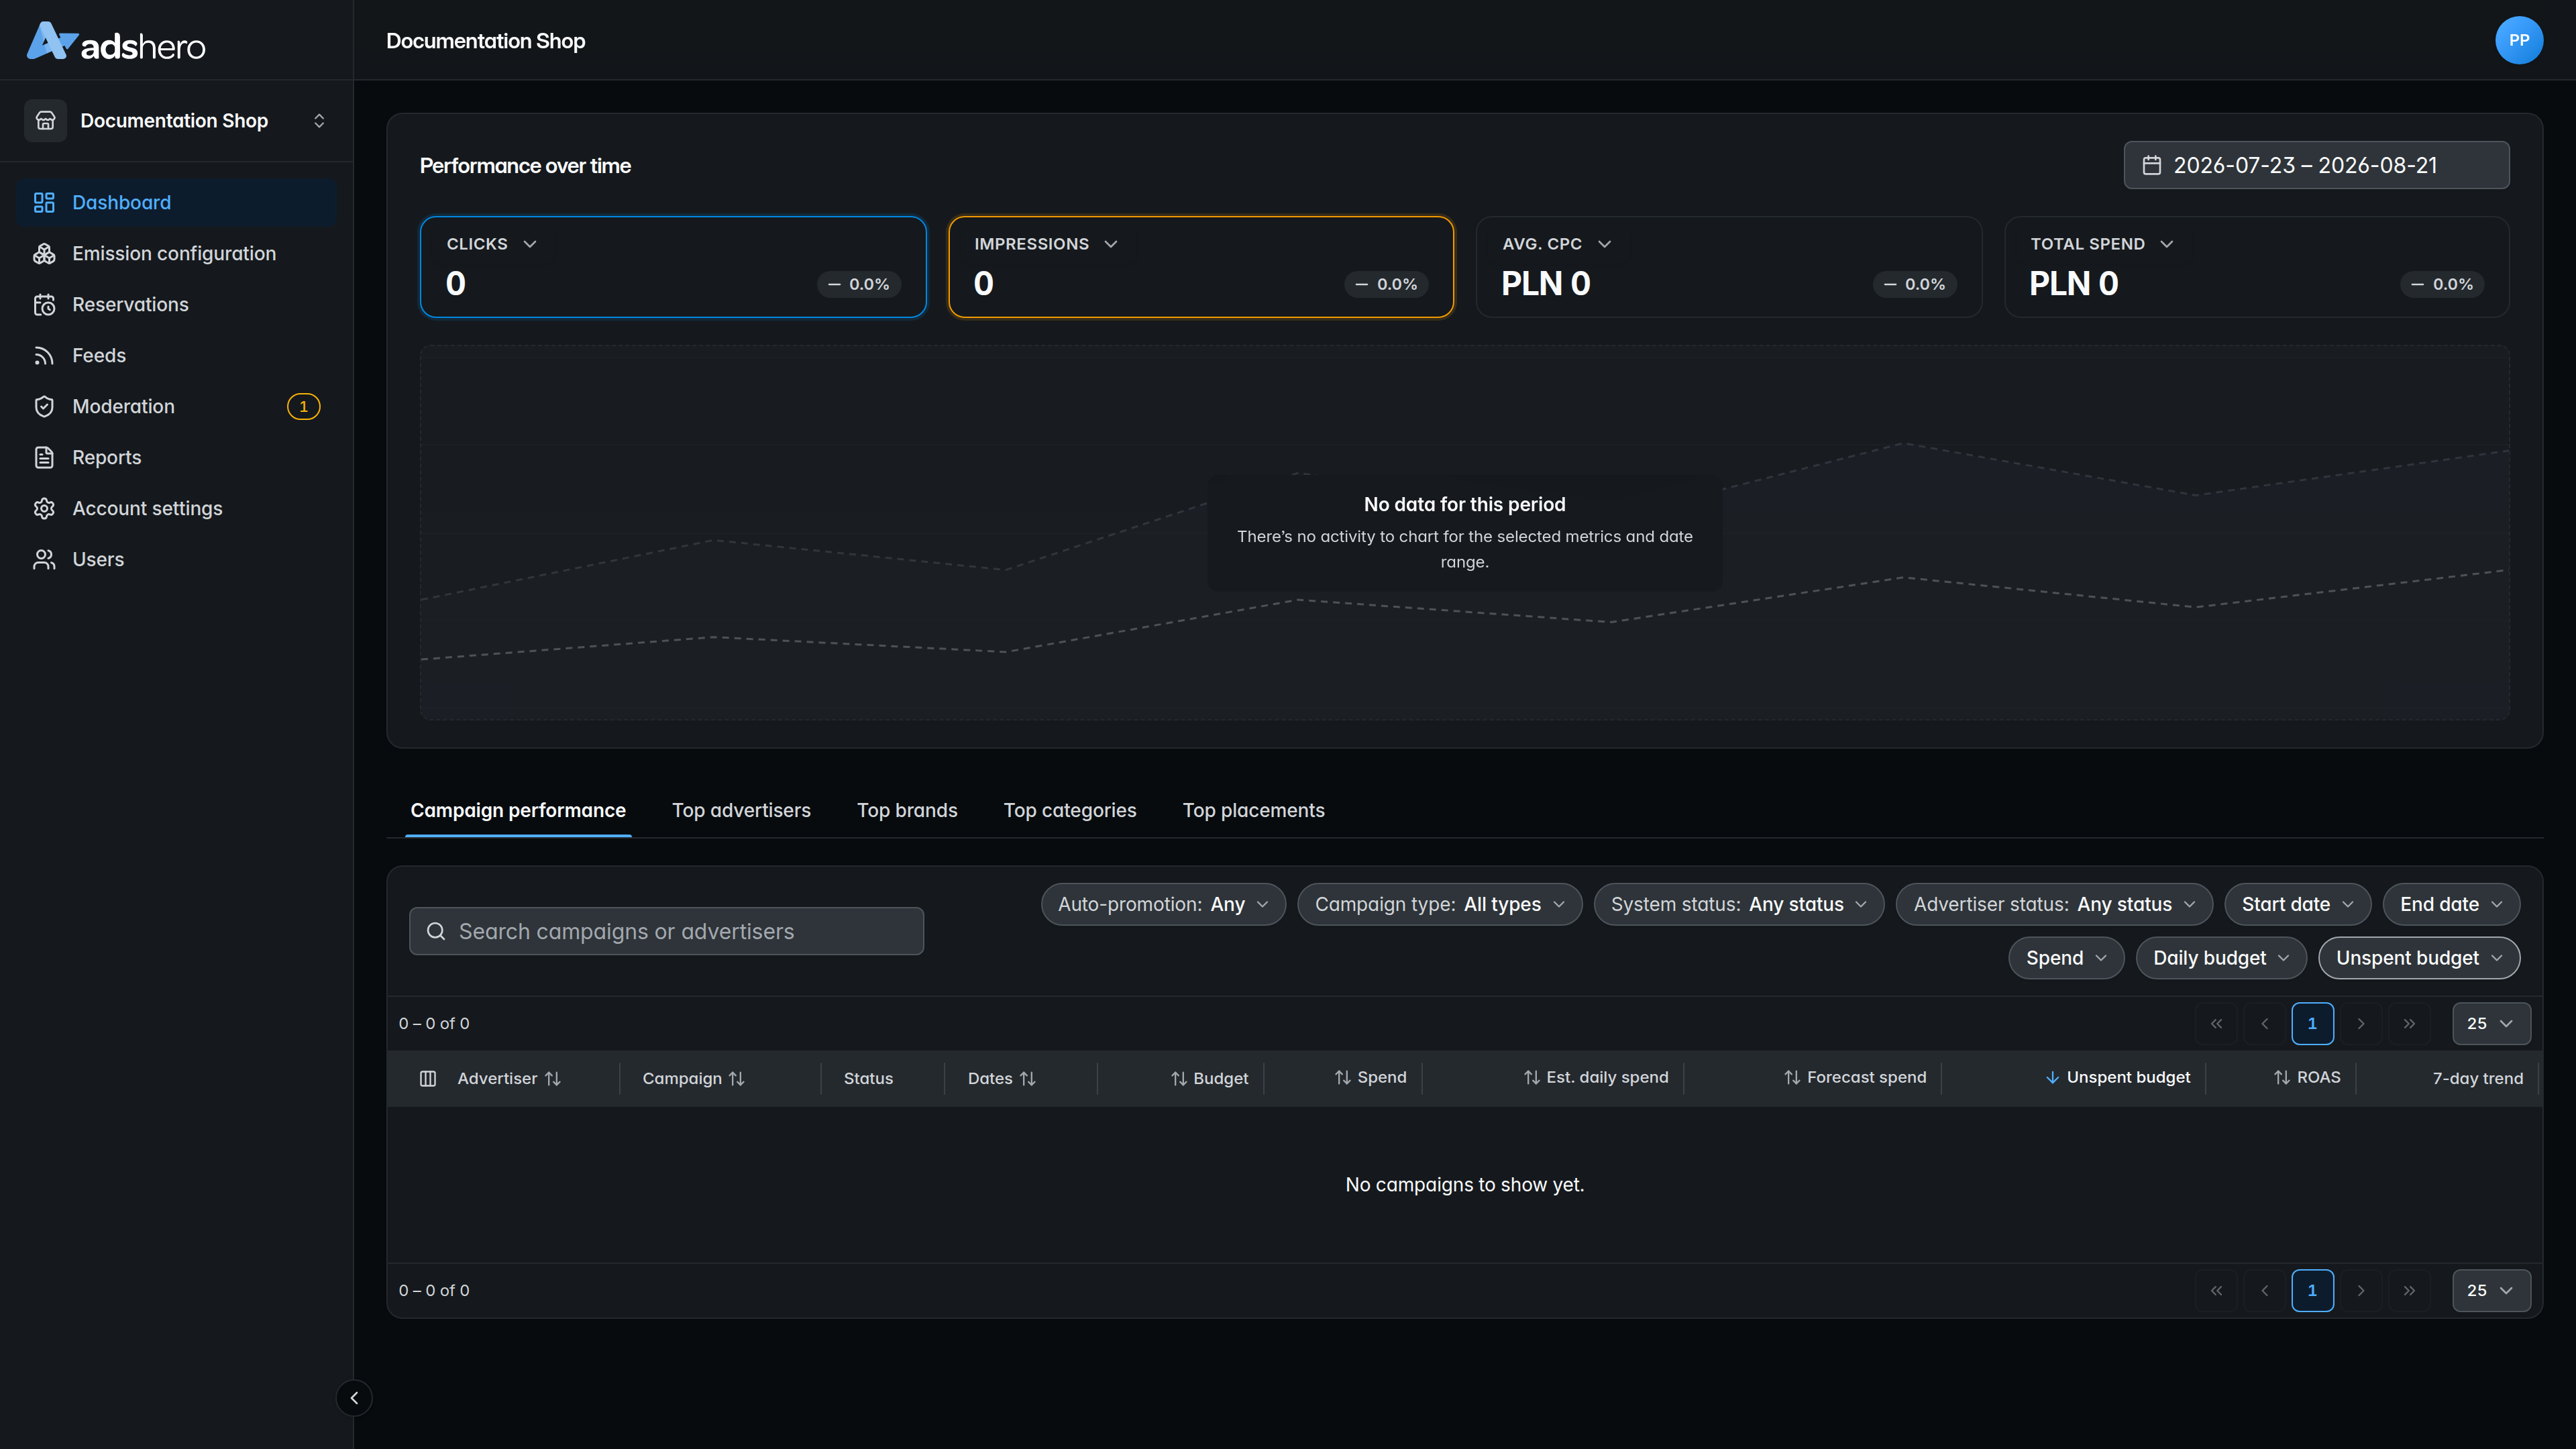Image resolution: width=2576 pixels, height=1449 pixels.
Task: Open the Reports document icon
Action: tap(44, 457)
